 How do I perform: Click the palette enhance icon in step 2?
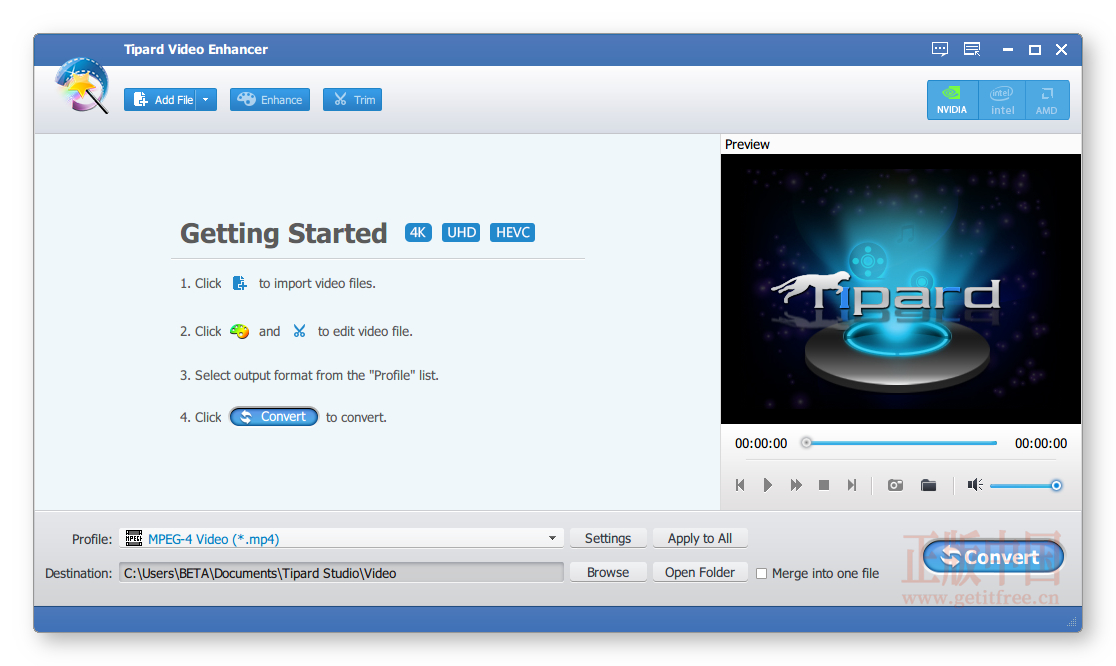[240, 331]
